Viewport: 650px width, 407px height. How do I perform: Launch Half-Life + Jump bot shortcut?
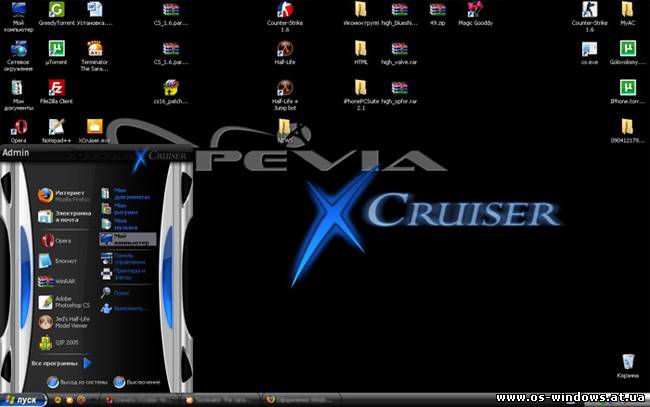[x=285, y=95]
